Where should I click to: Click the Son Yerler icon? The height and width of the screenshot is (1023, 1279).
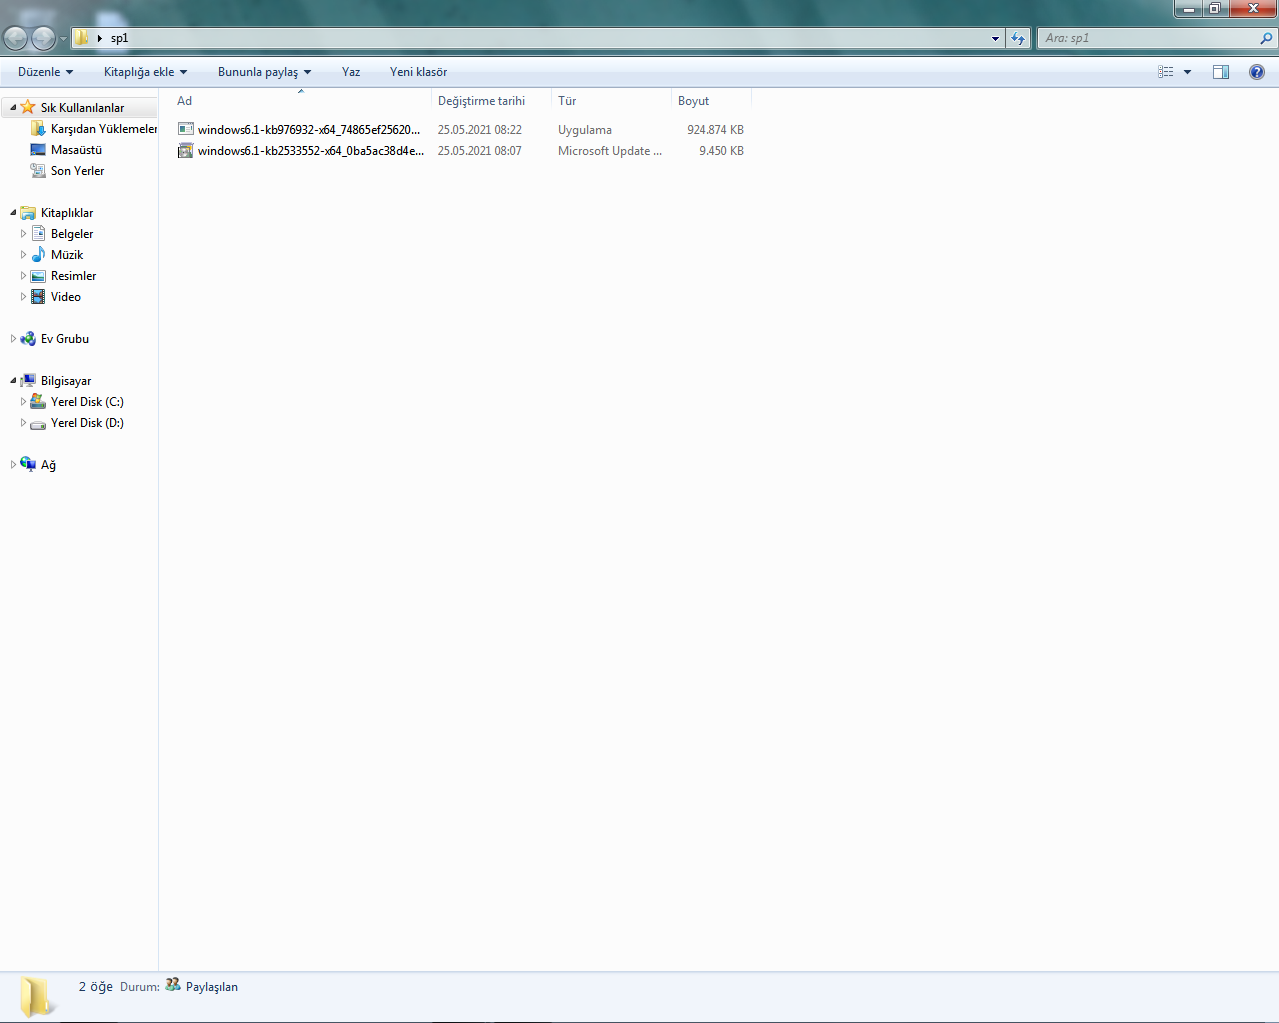point(38,170)
